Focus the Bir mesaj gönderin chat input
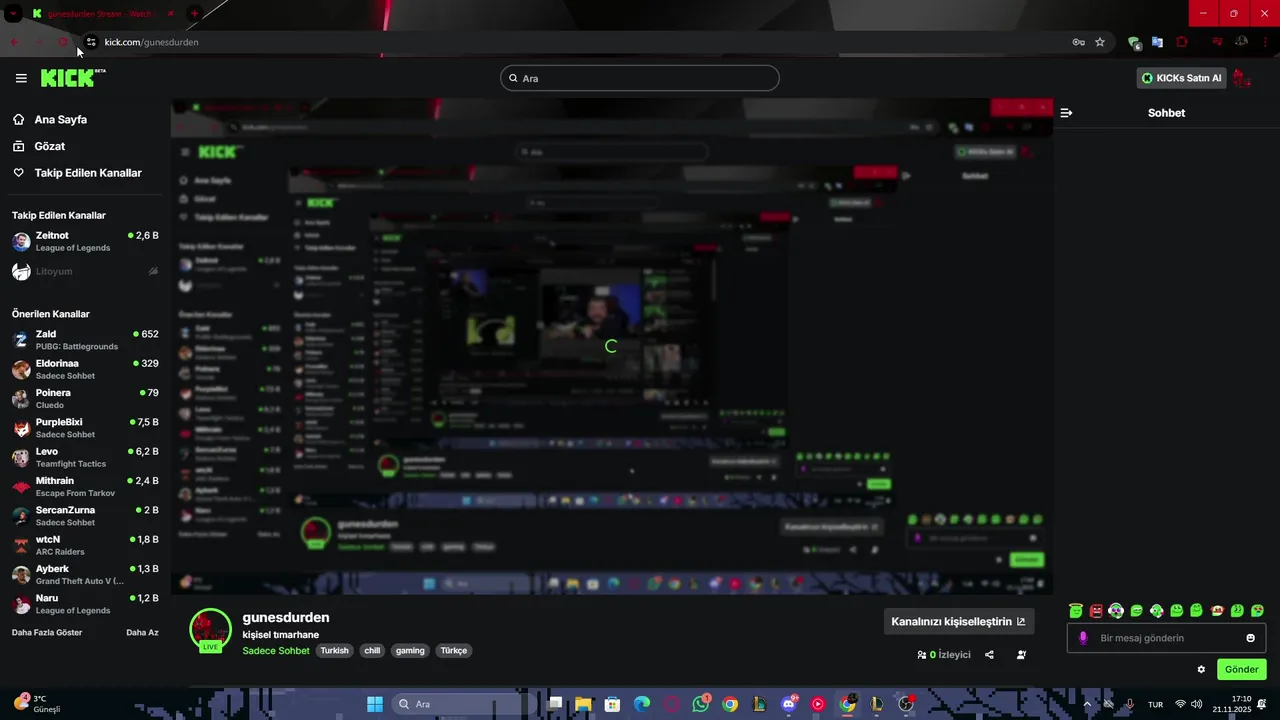 point(1166,638)
